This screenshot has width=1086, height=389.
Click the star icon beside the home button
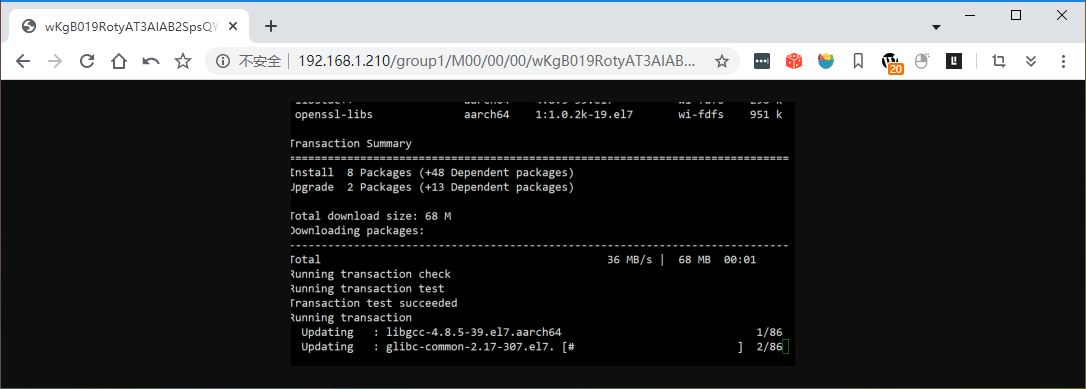point(183,62)
